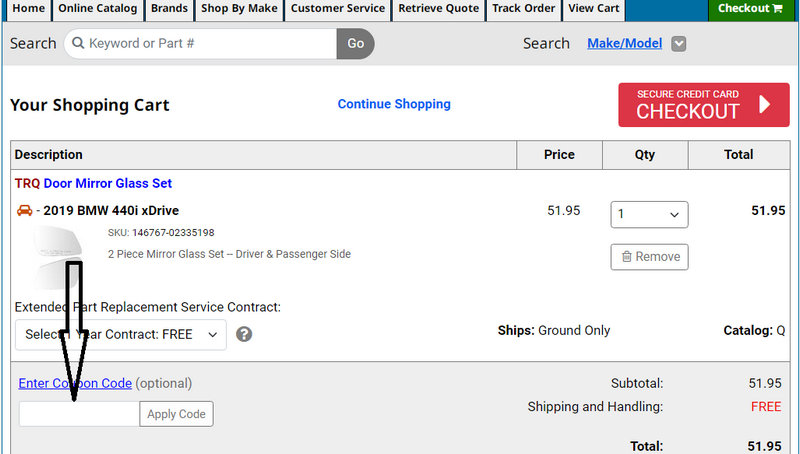The height and width of the screenshot is (454, 800).
Task: Open the Brands tab
Action: (x=169, y=9)
